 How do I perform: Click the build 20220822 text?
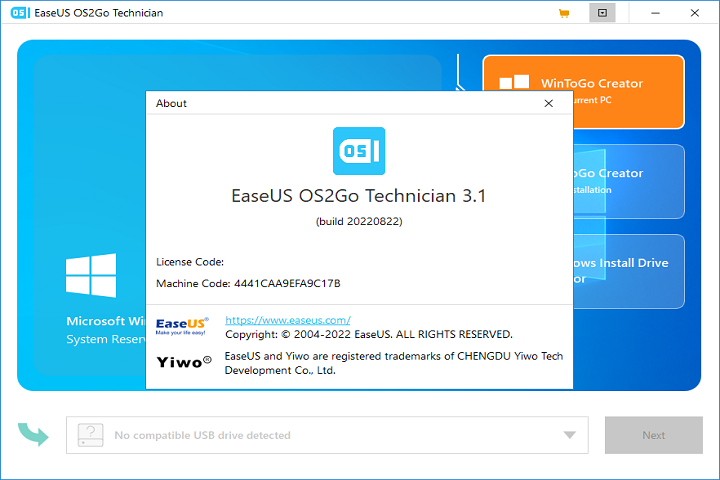pyautogui.click(x=359, y=221)
